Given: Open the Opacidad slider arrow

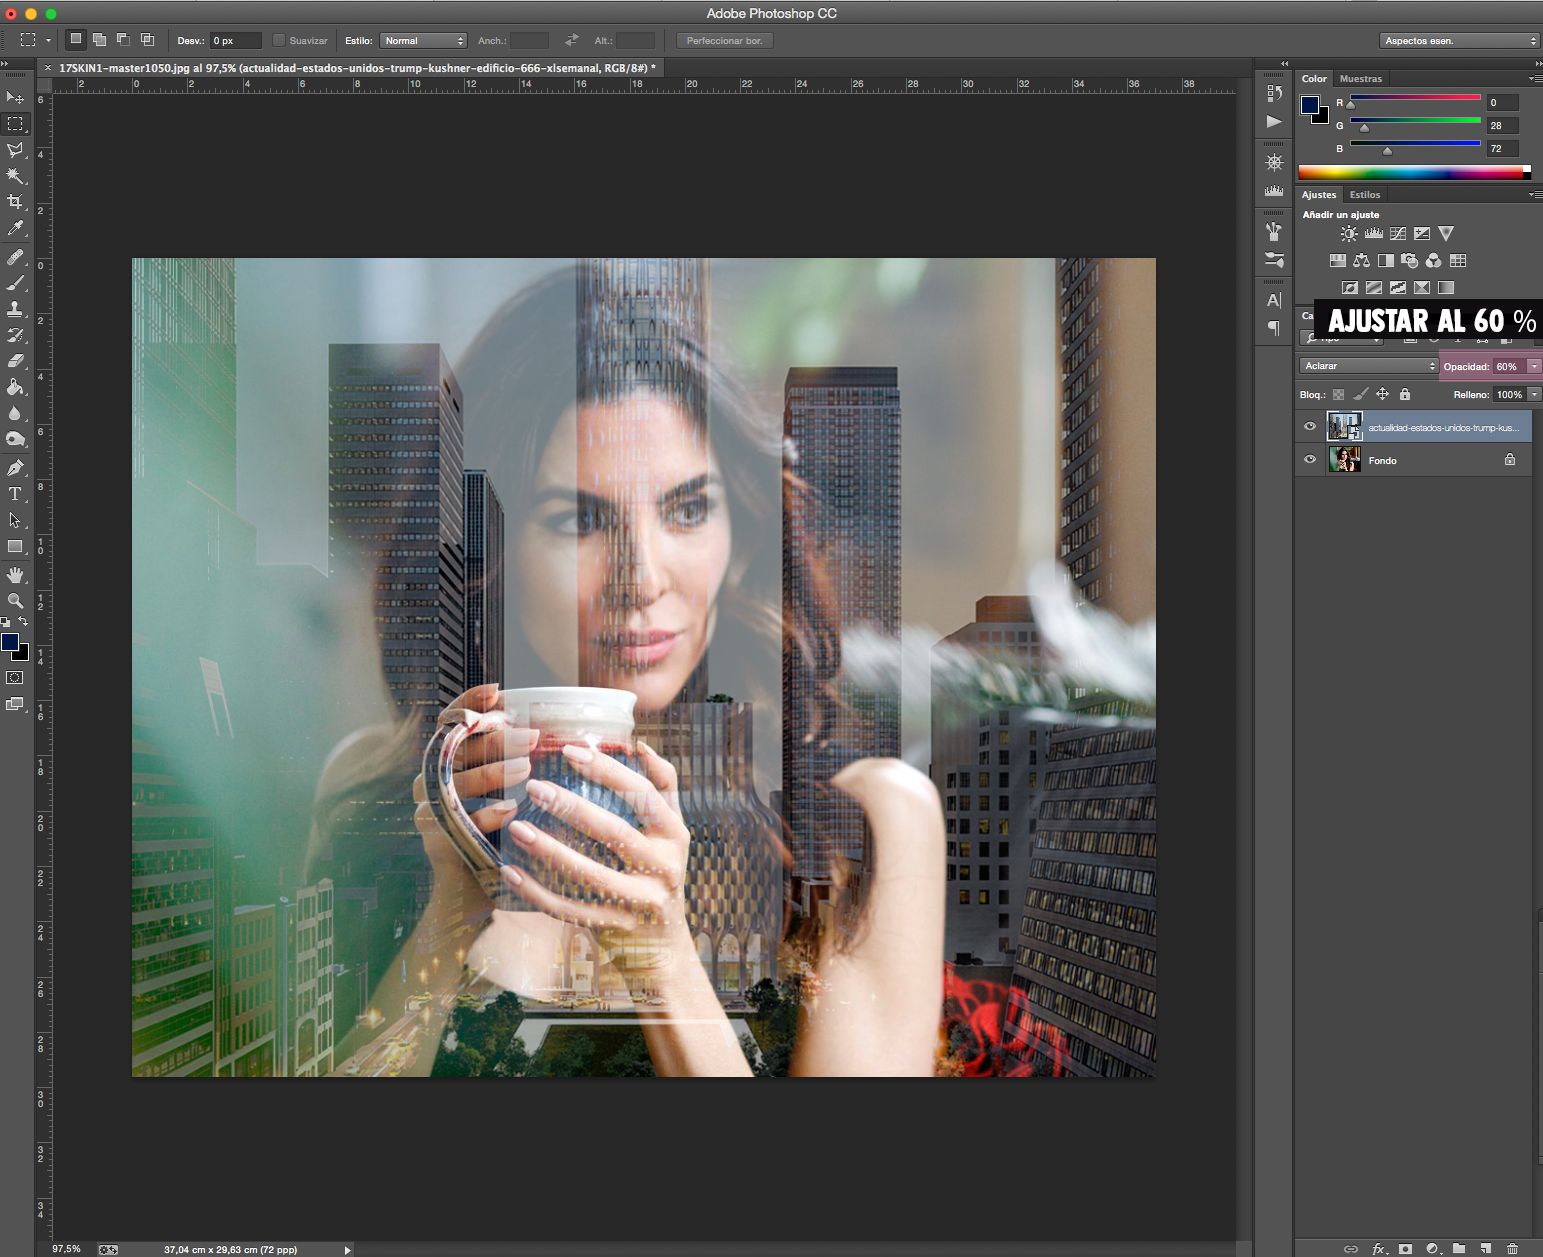Looking at the screenshot, I should 1534,367.
